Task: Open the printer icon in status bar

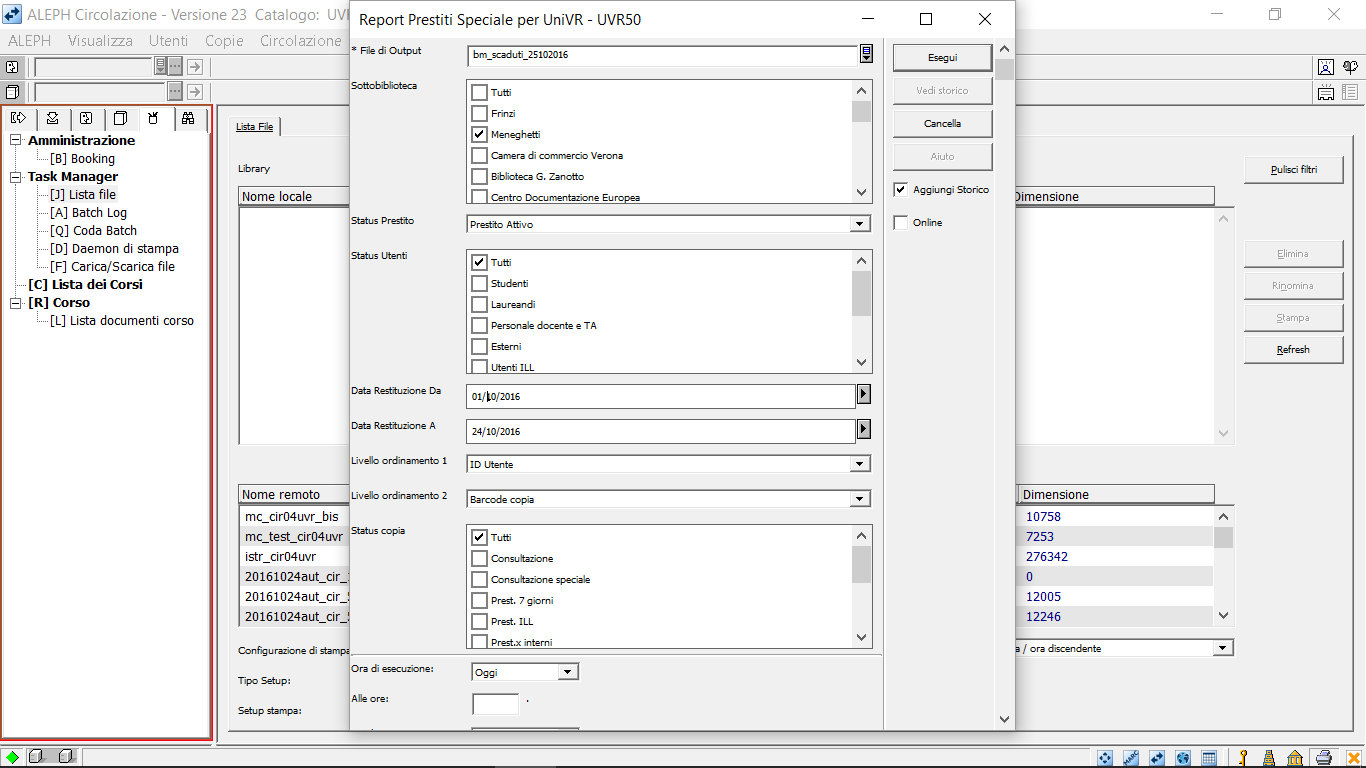Action: tap(1323, 758)
